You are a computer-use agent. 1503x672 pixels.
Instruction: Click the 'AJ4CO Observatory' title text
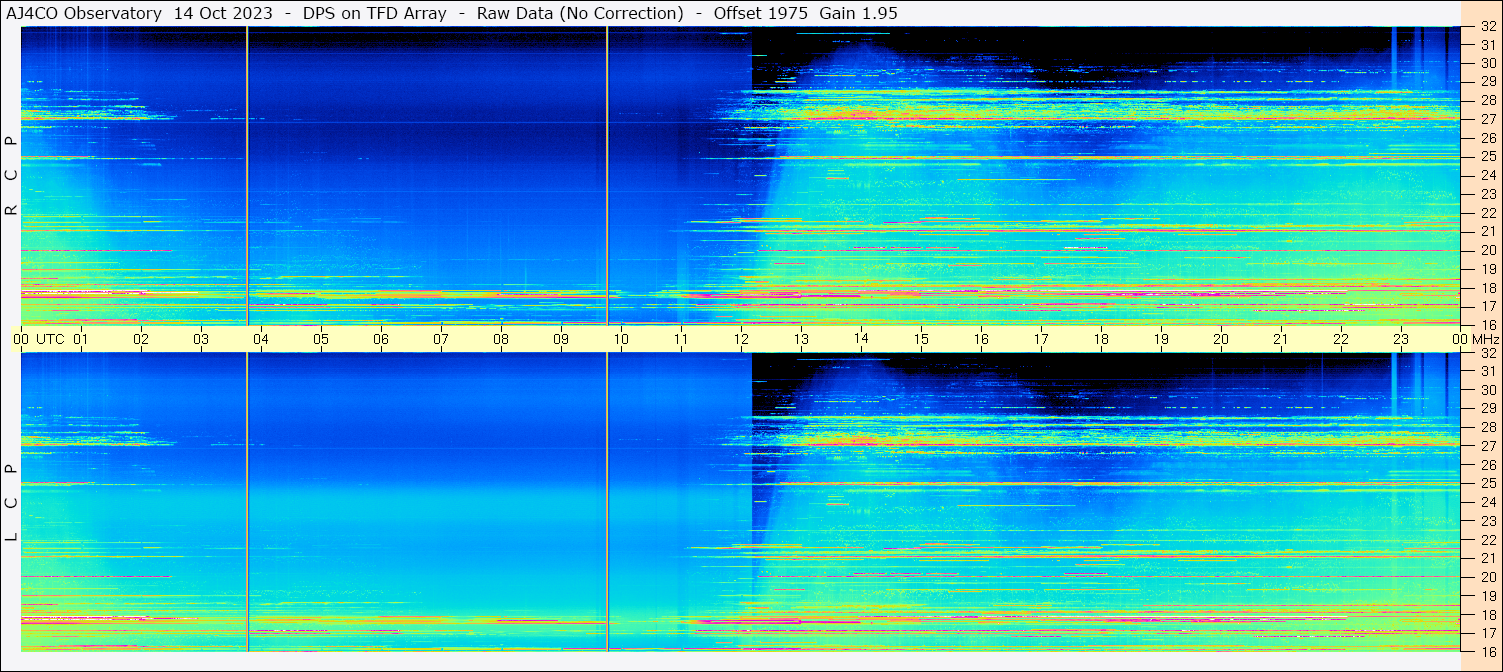coord(84,13)
